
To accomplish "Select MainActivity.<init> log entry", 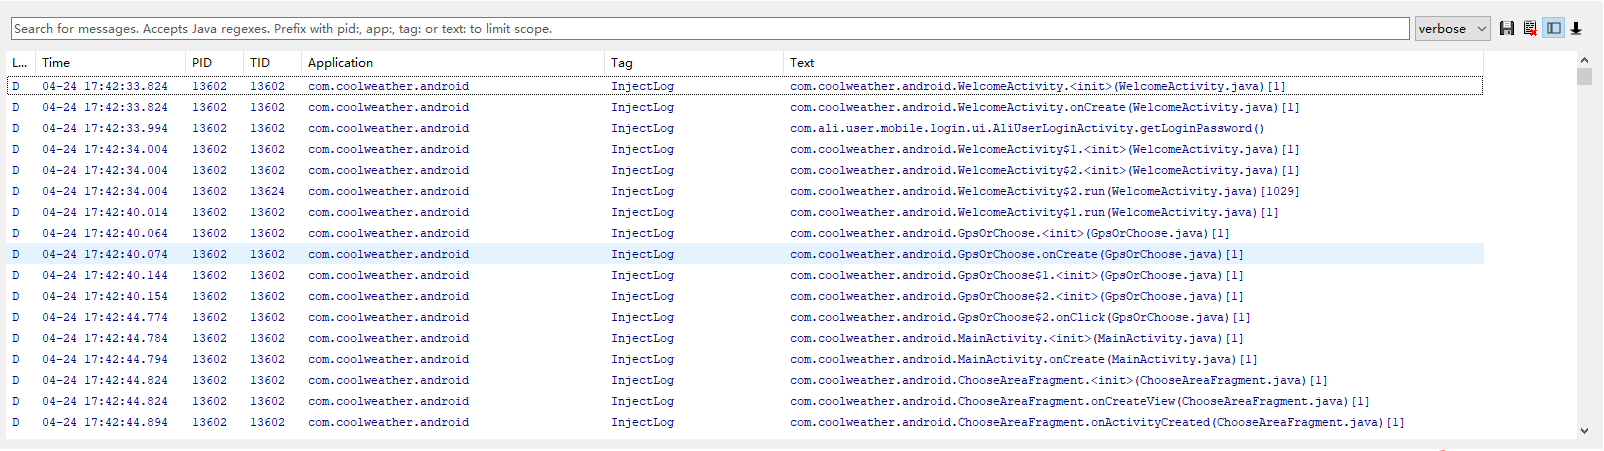I will click(x=745, y=338).
